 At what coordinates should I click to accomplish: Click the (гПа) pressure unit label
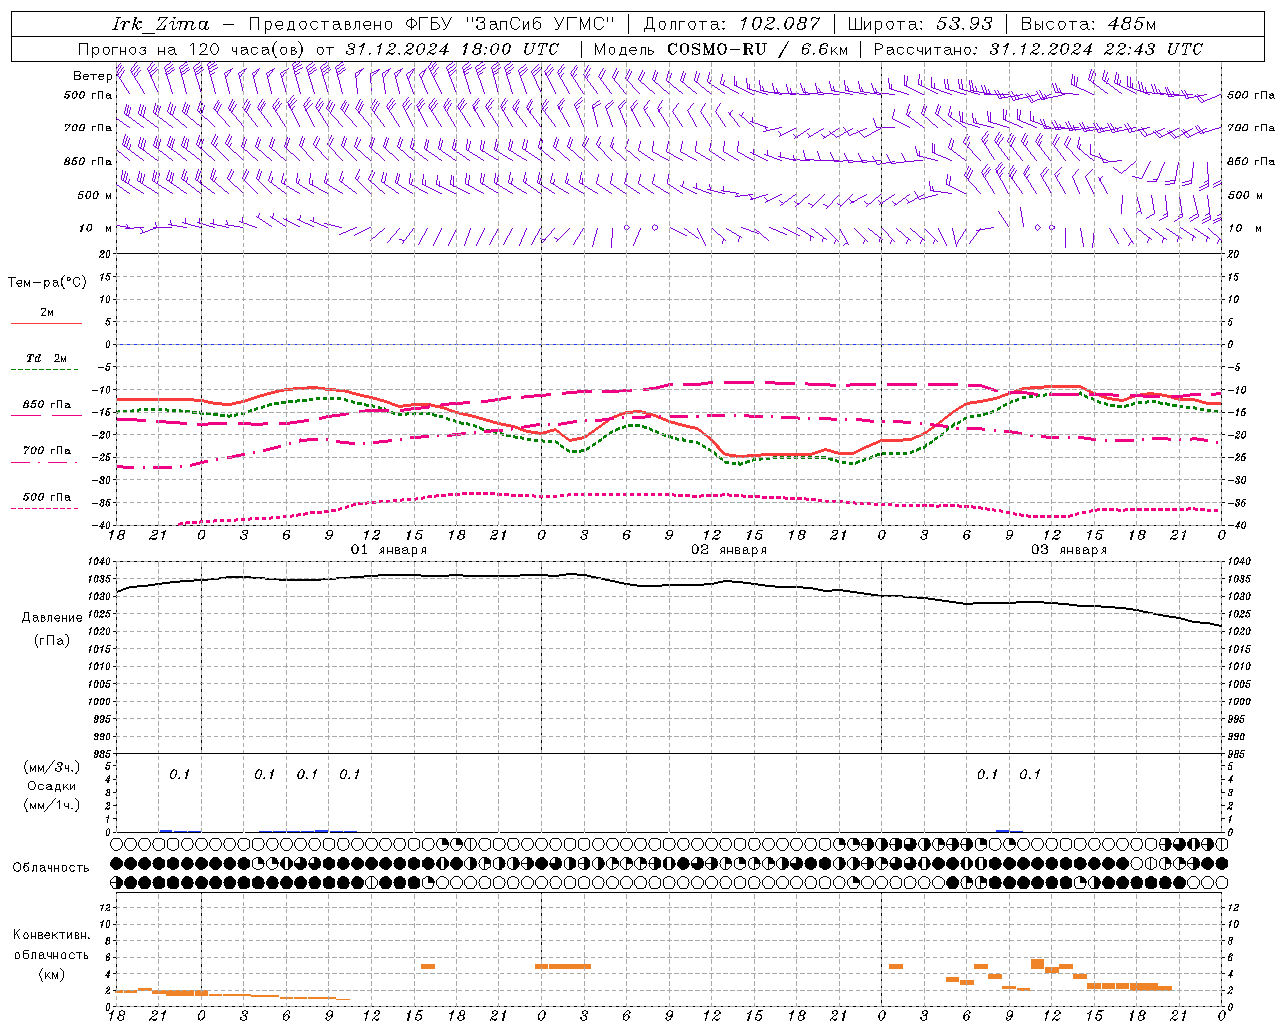pos(52,640)
